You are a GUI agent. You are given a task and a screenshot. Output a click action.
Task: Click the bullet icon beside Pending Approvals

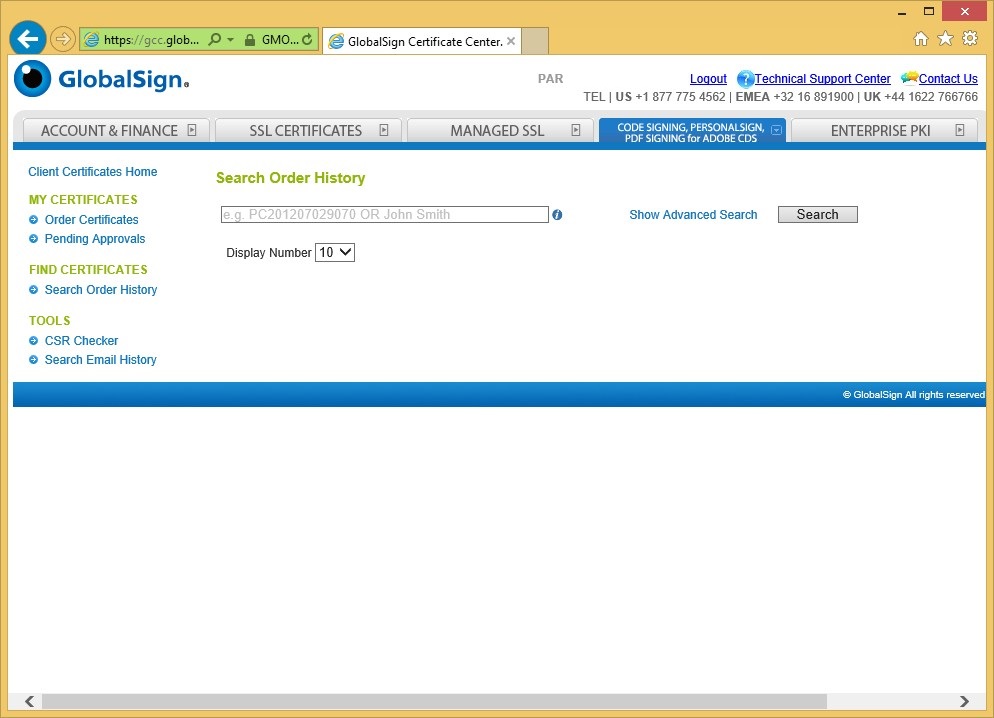34,239
